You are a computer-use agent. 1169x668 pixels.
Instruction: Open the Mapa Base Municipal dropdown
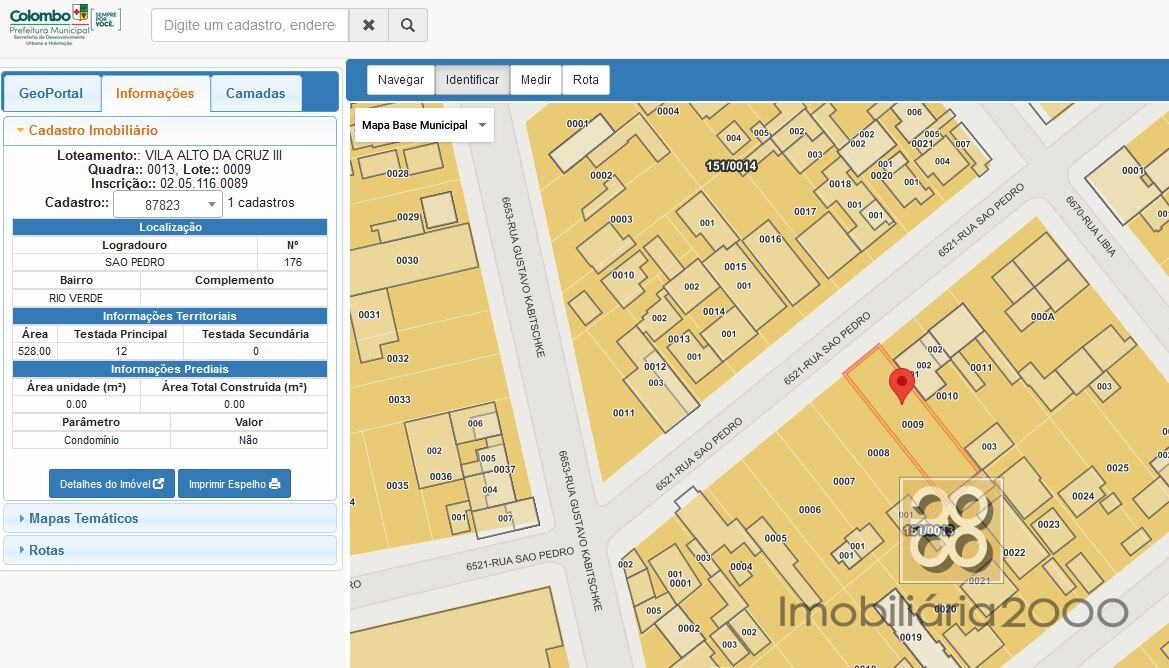(424, 125)
